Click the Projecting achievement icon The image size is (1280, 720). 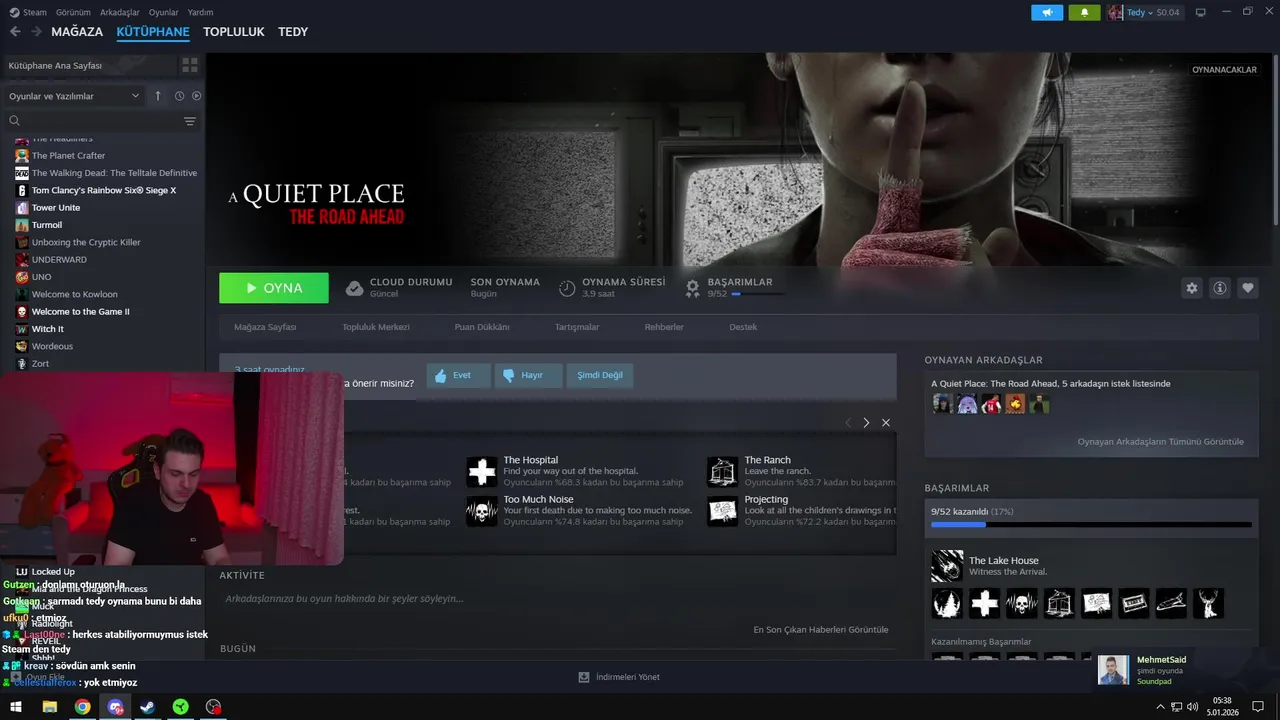(722, 511)
